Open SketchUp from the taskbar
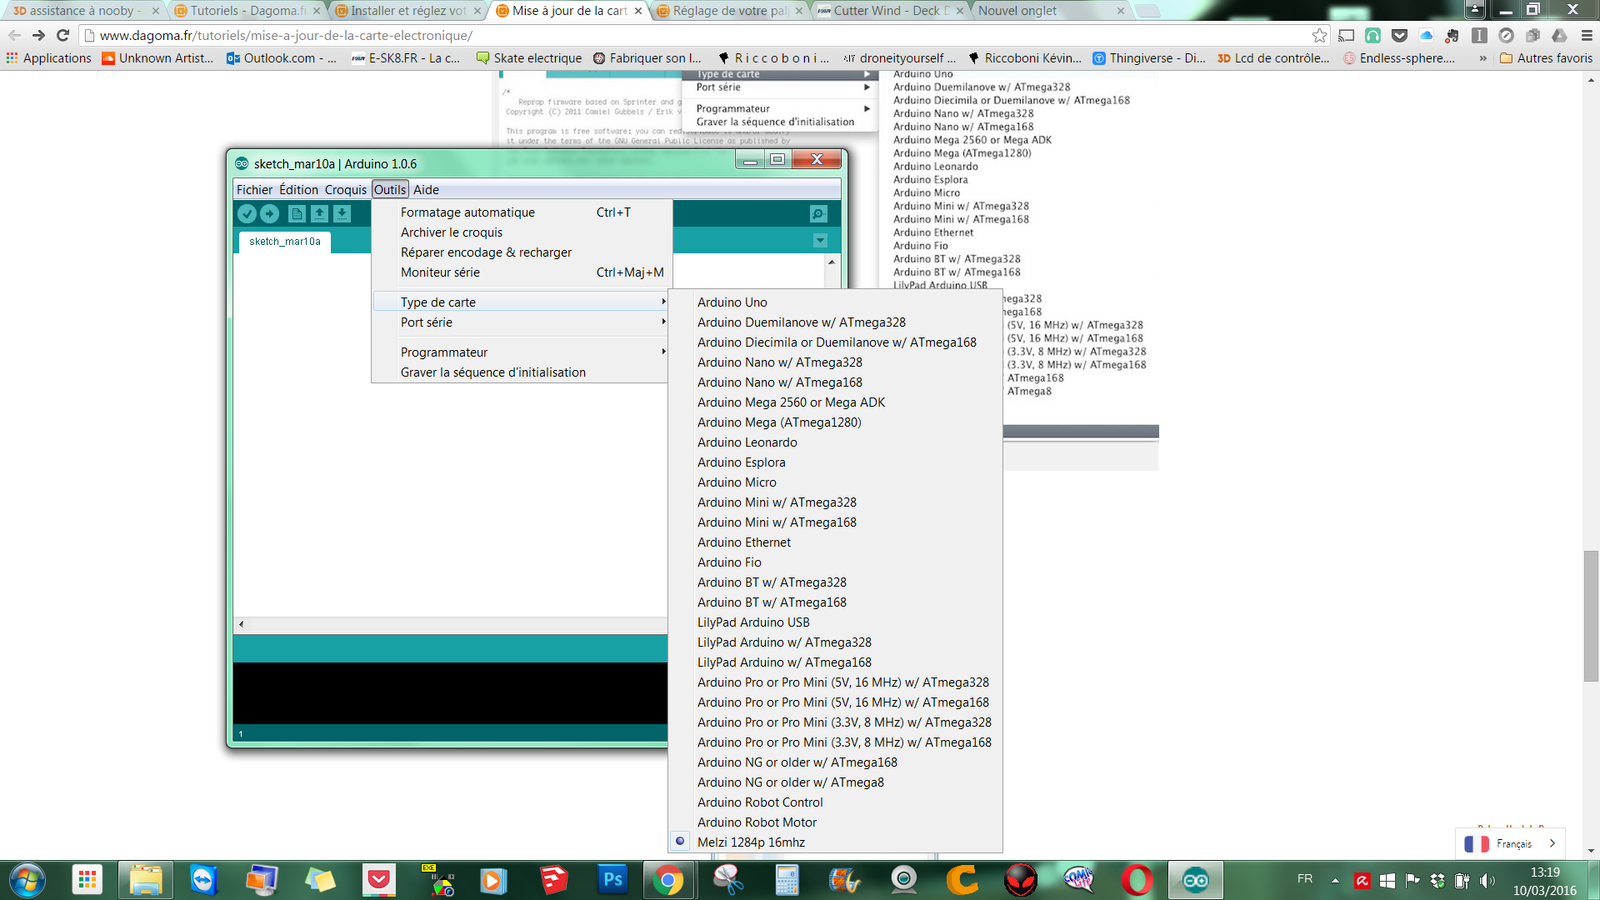Screen dimensions: 1600x900 (x=554, y=880)
